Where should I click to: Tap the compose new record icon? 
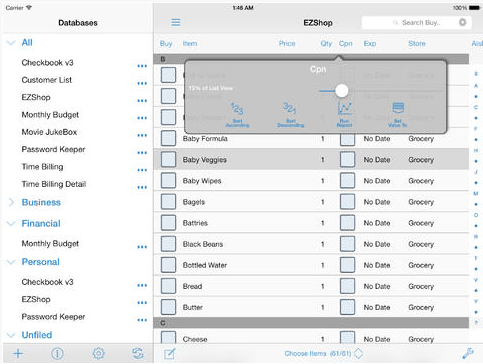pyautogui.click(x=169, y=353)
